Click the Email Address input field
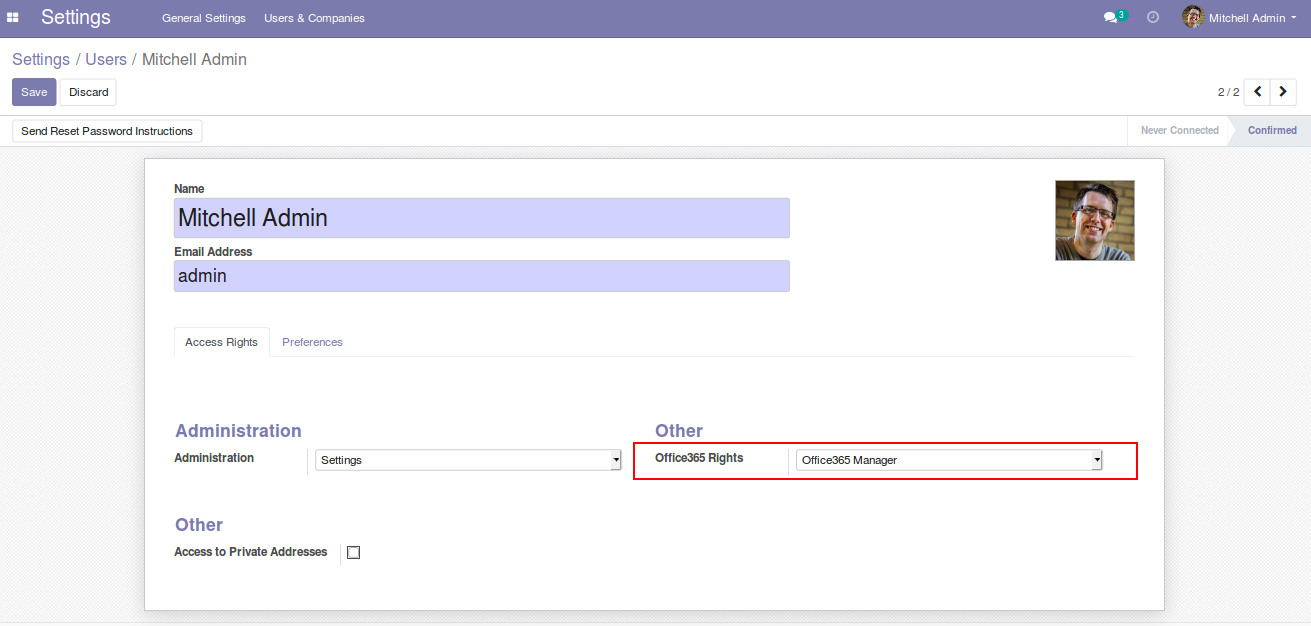The image size is (1311, 626). [481, 276]
